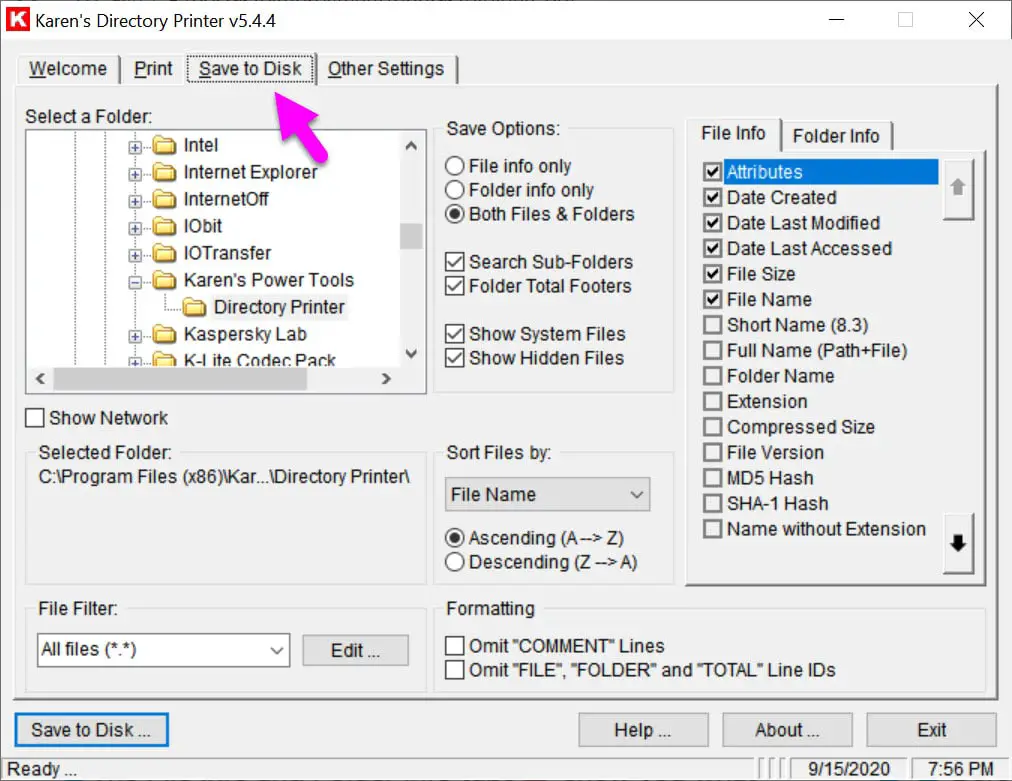Uncheck the Attributes checkbox
The image size is (1012, 781).
[713, 172]
